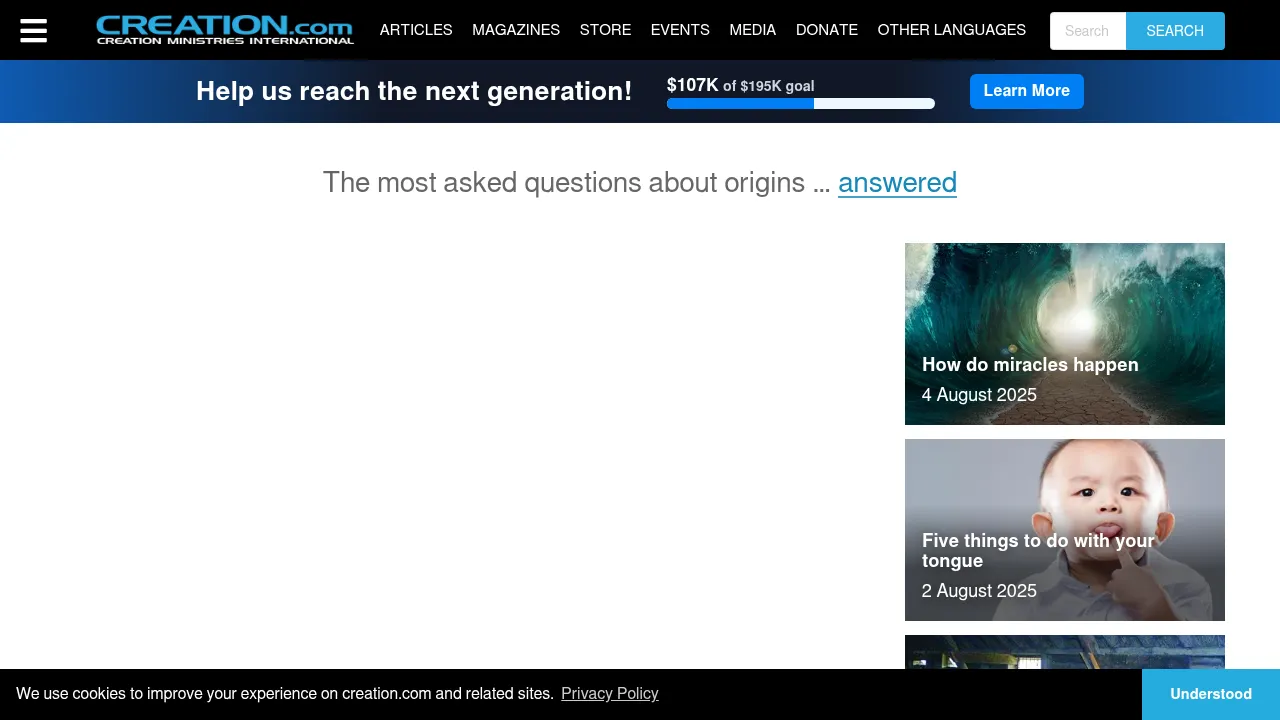The width and height of the screenshot is (1280, 720).
Task: Open 'How do miracles happen' article thumbnail
Action: pos(1064,333)
